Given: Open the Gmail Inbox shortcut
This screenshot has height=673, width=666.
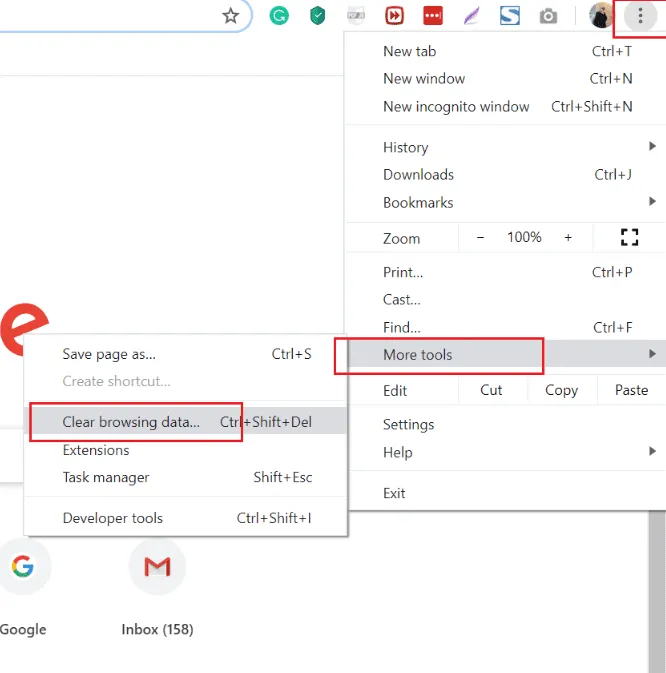Looking at the screenshot, I should tap(157, 568).
